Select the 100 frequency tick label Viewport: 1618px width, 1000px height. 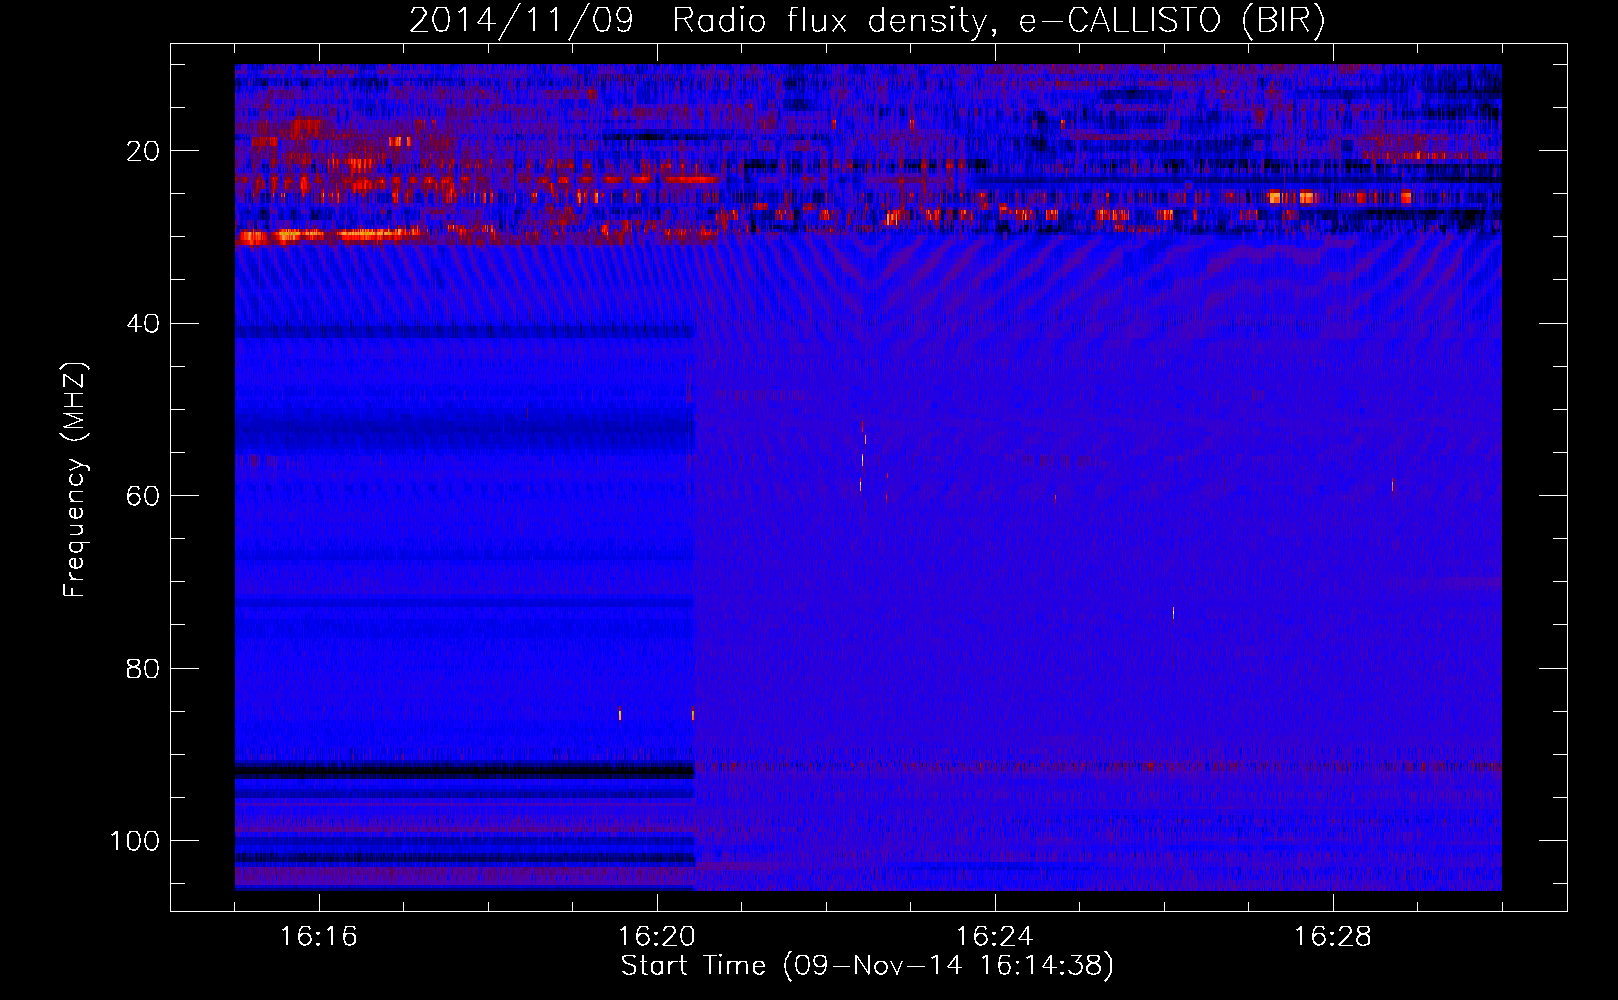coord(135,841)
